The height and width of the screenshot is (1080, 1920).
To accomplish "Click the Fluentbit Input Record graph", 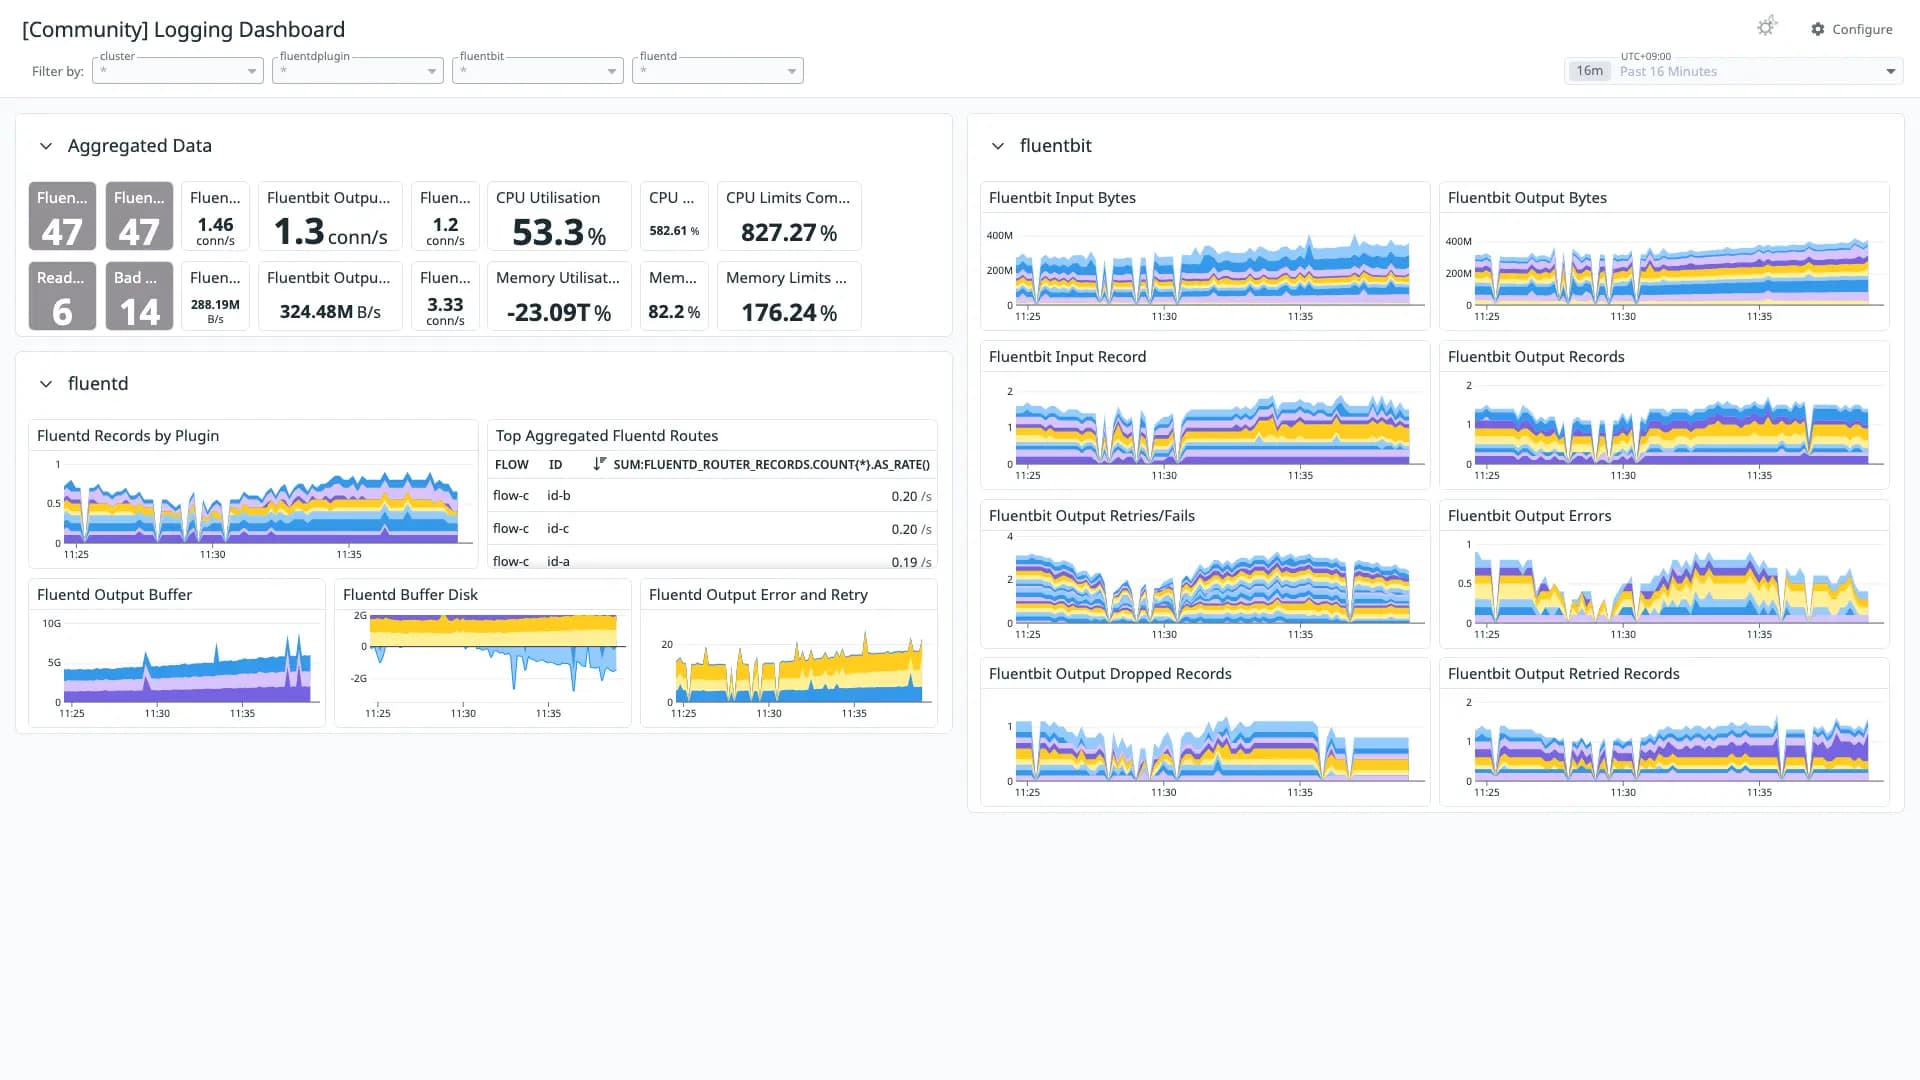I will tap(1205, 415).
